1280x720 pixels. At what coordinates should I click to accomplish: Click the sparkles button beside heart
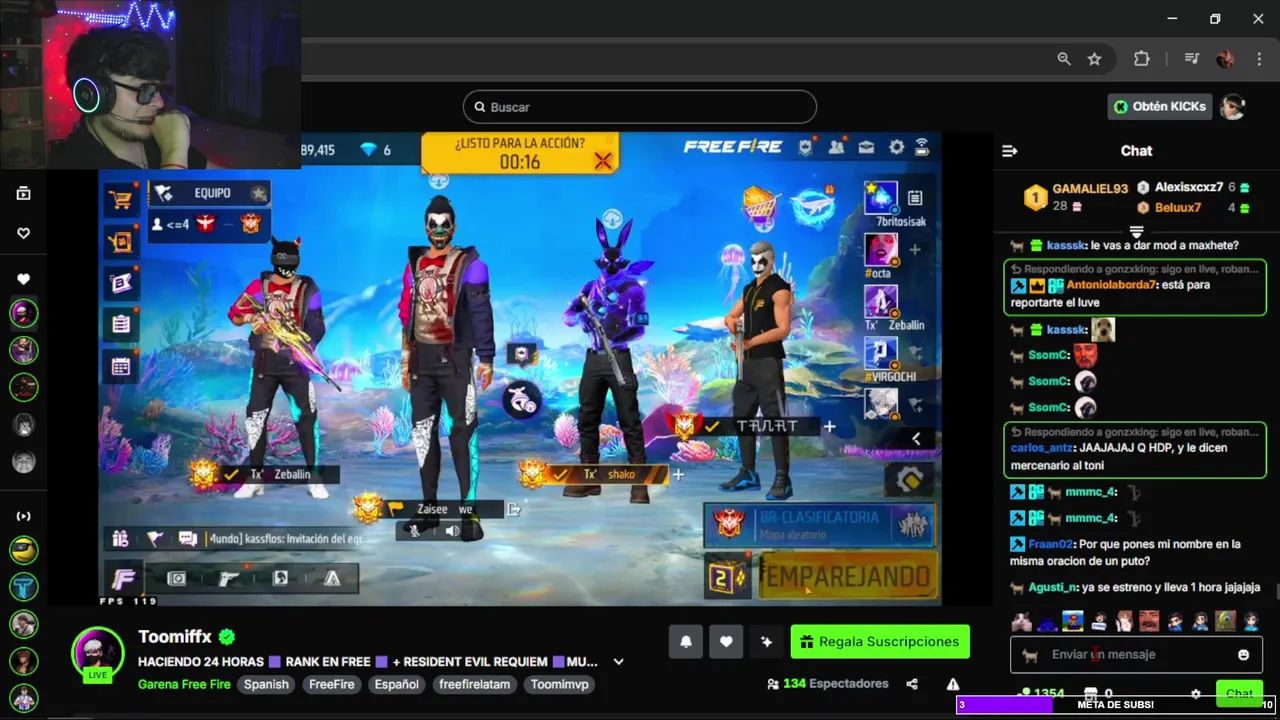coord(766,642)
